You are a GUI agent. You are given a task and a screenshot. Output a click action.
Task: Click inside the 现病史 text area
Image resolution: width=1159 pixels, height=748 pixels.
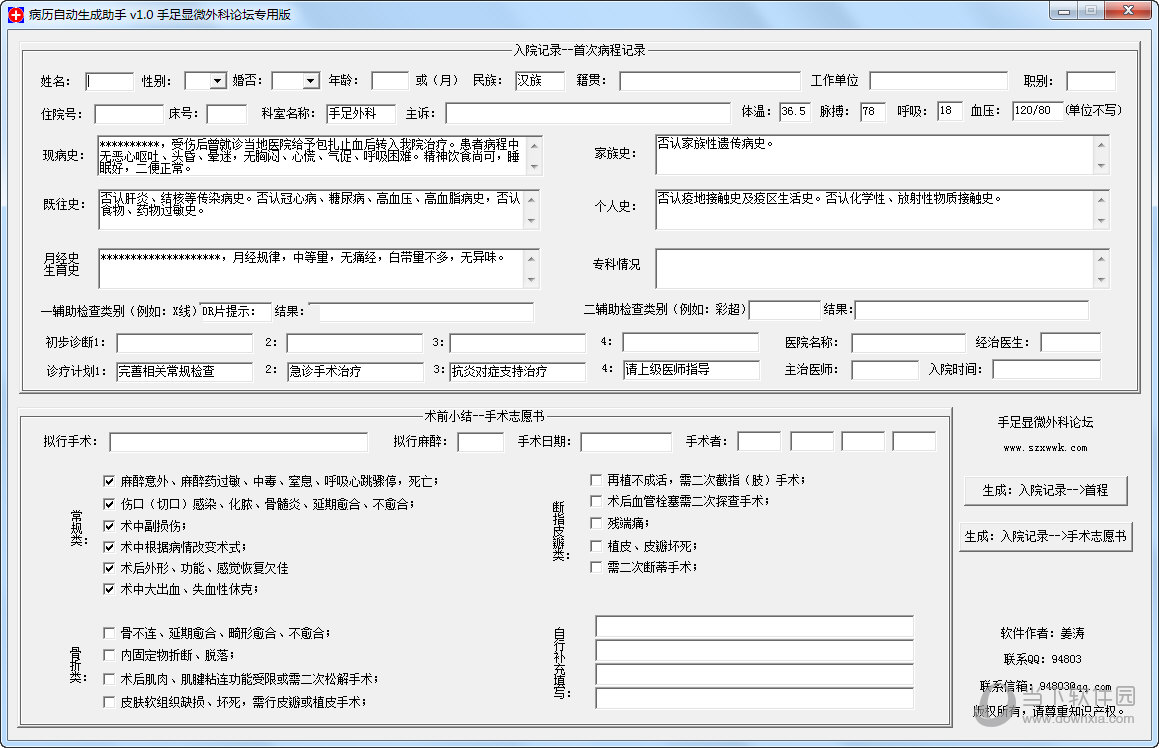313,155
